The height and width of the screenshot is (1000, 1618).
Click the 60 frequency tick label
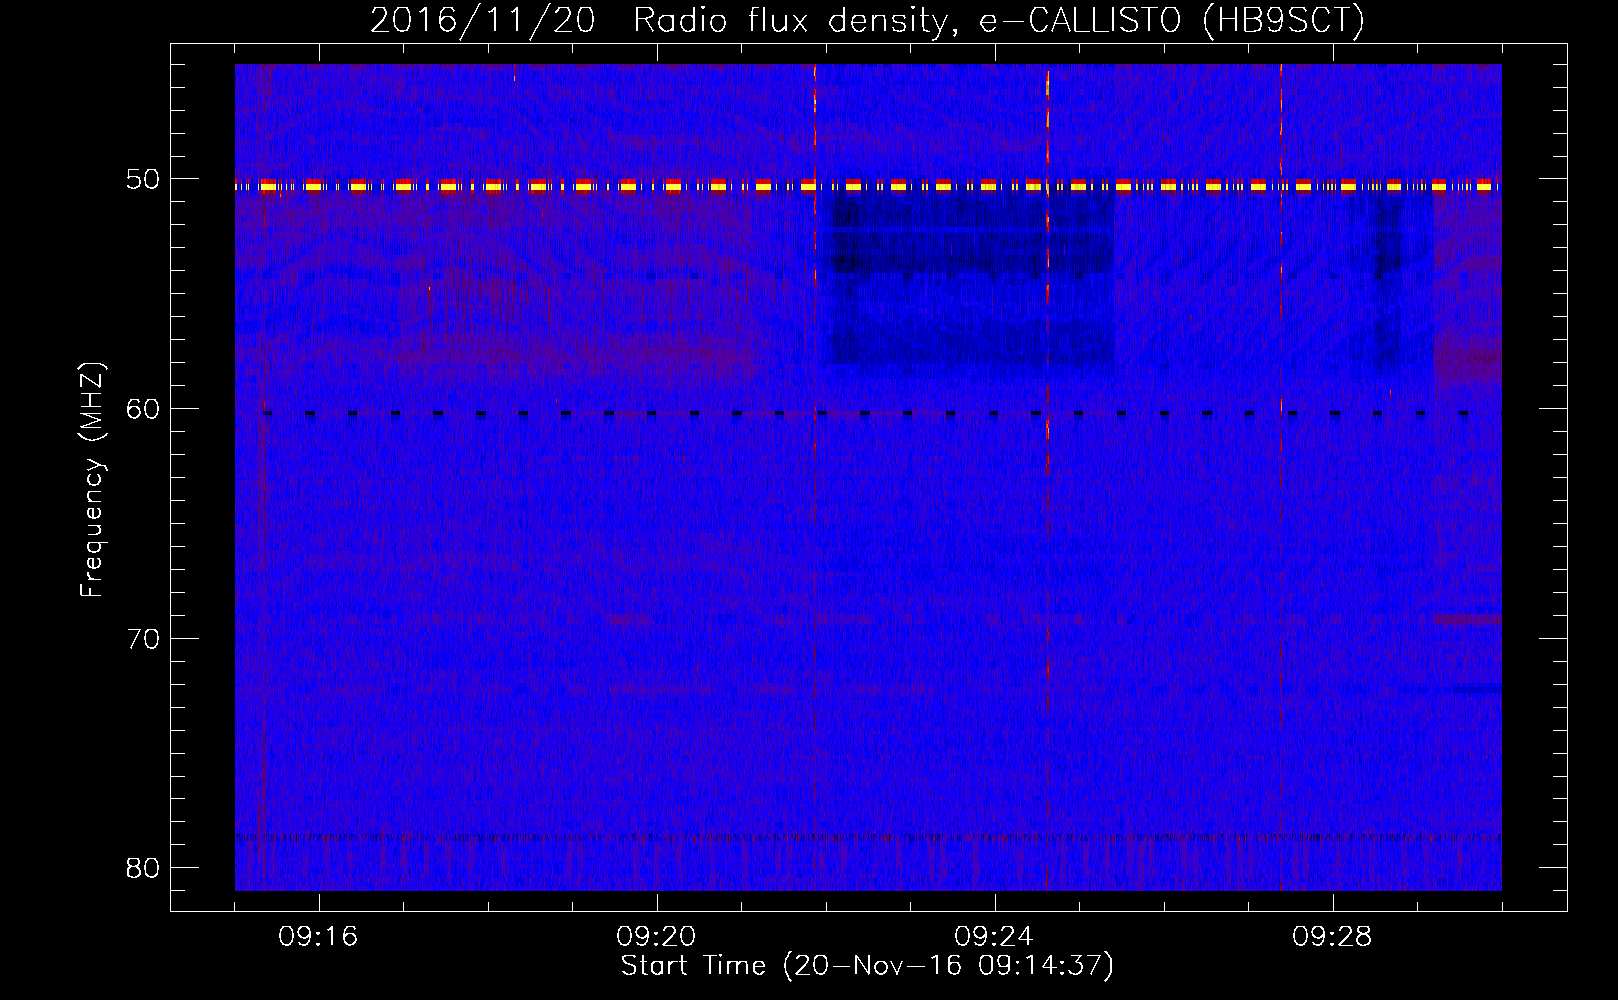click(x=143, y=409)
